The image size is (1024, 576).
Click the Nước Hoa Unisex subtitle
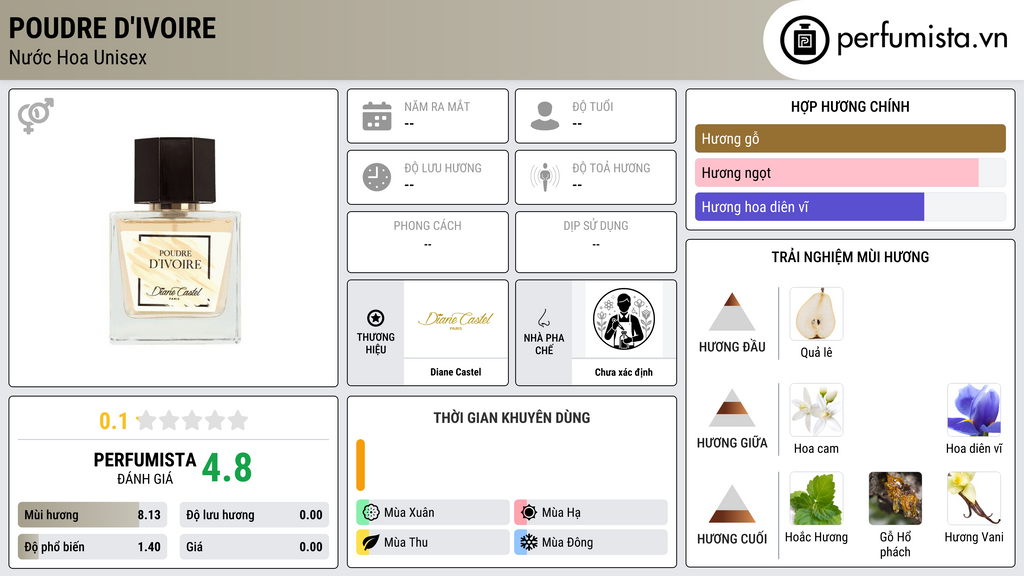[x=78, y=57]
